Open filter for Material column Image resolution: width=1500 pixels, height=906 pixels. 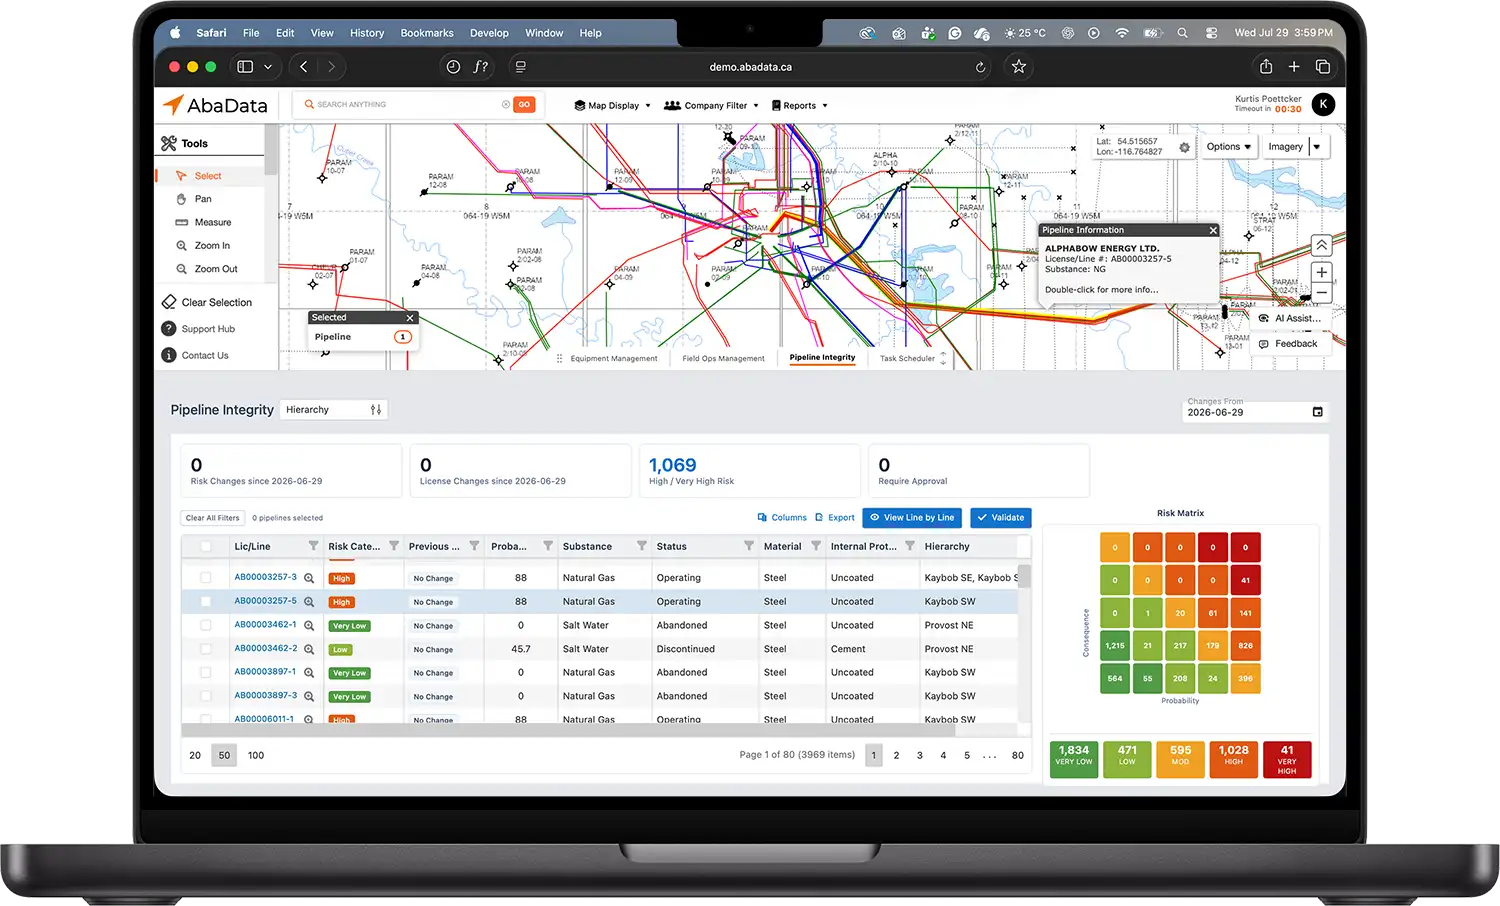(x=816, y=546)
